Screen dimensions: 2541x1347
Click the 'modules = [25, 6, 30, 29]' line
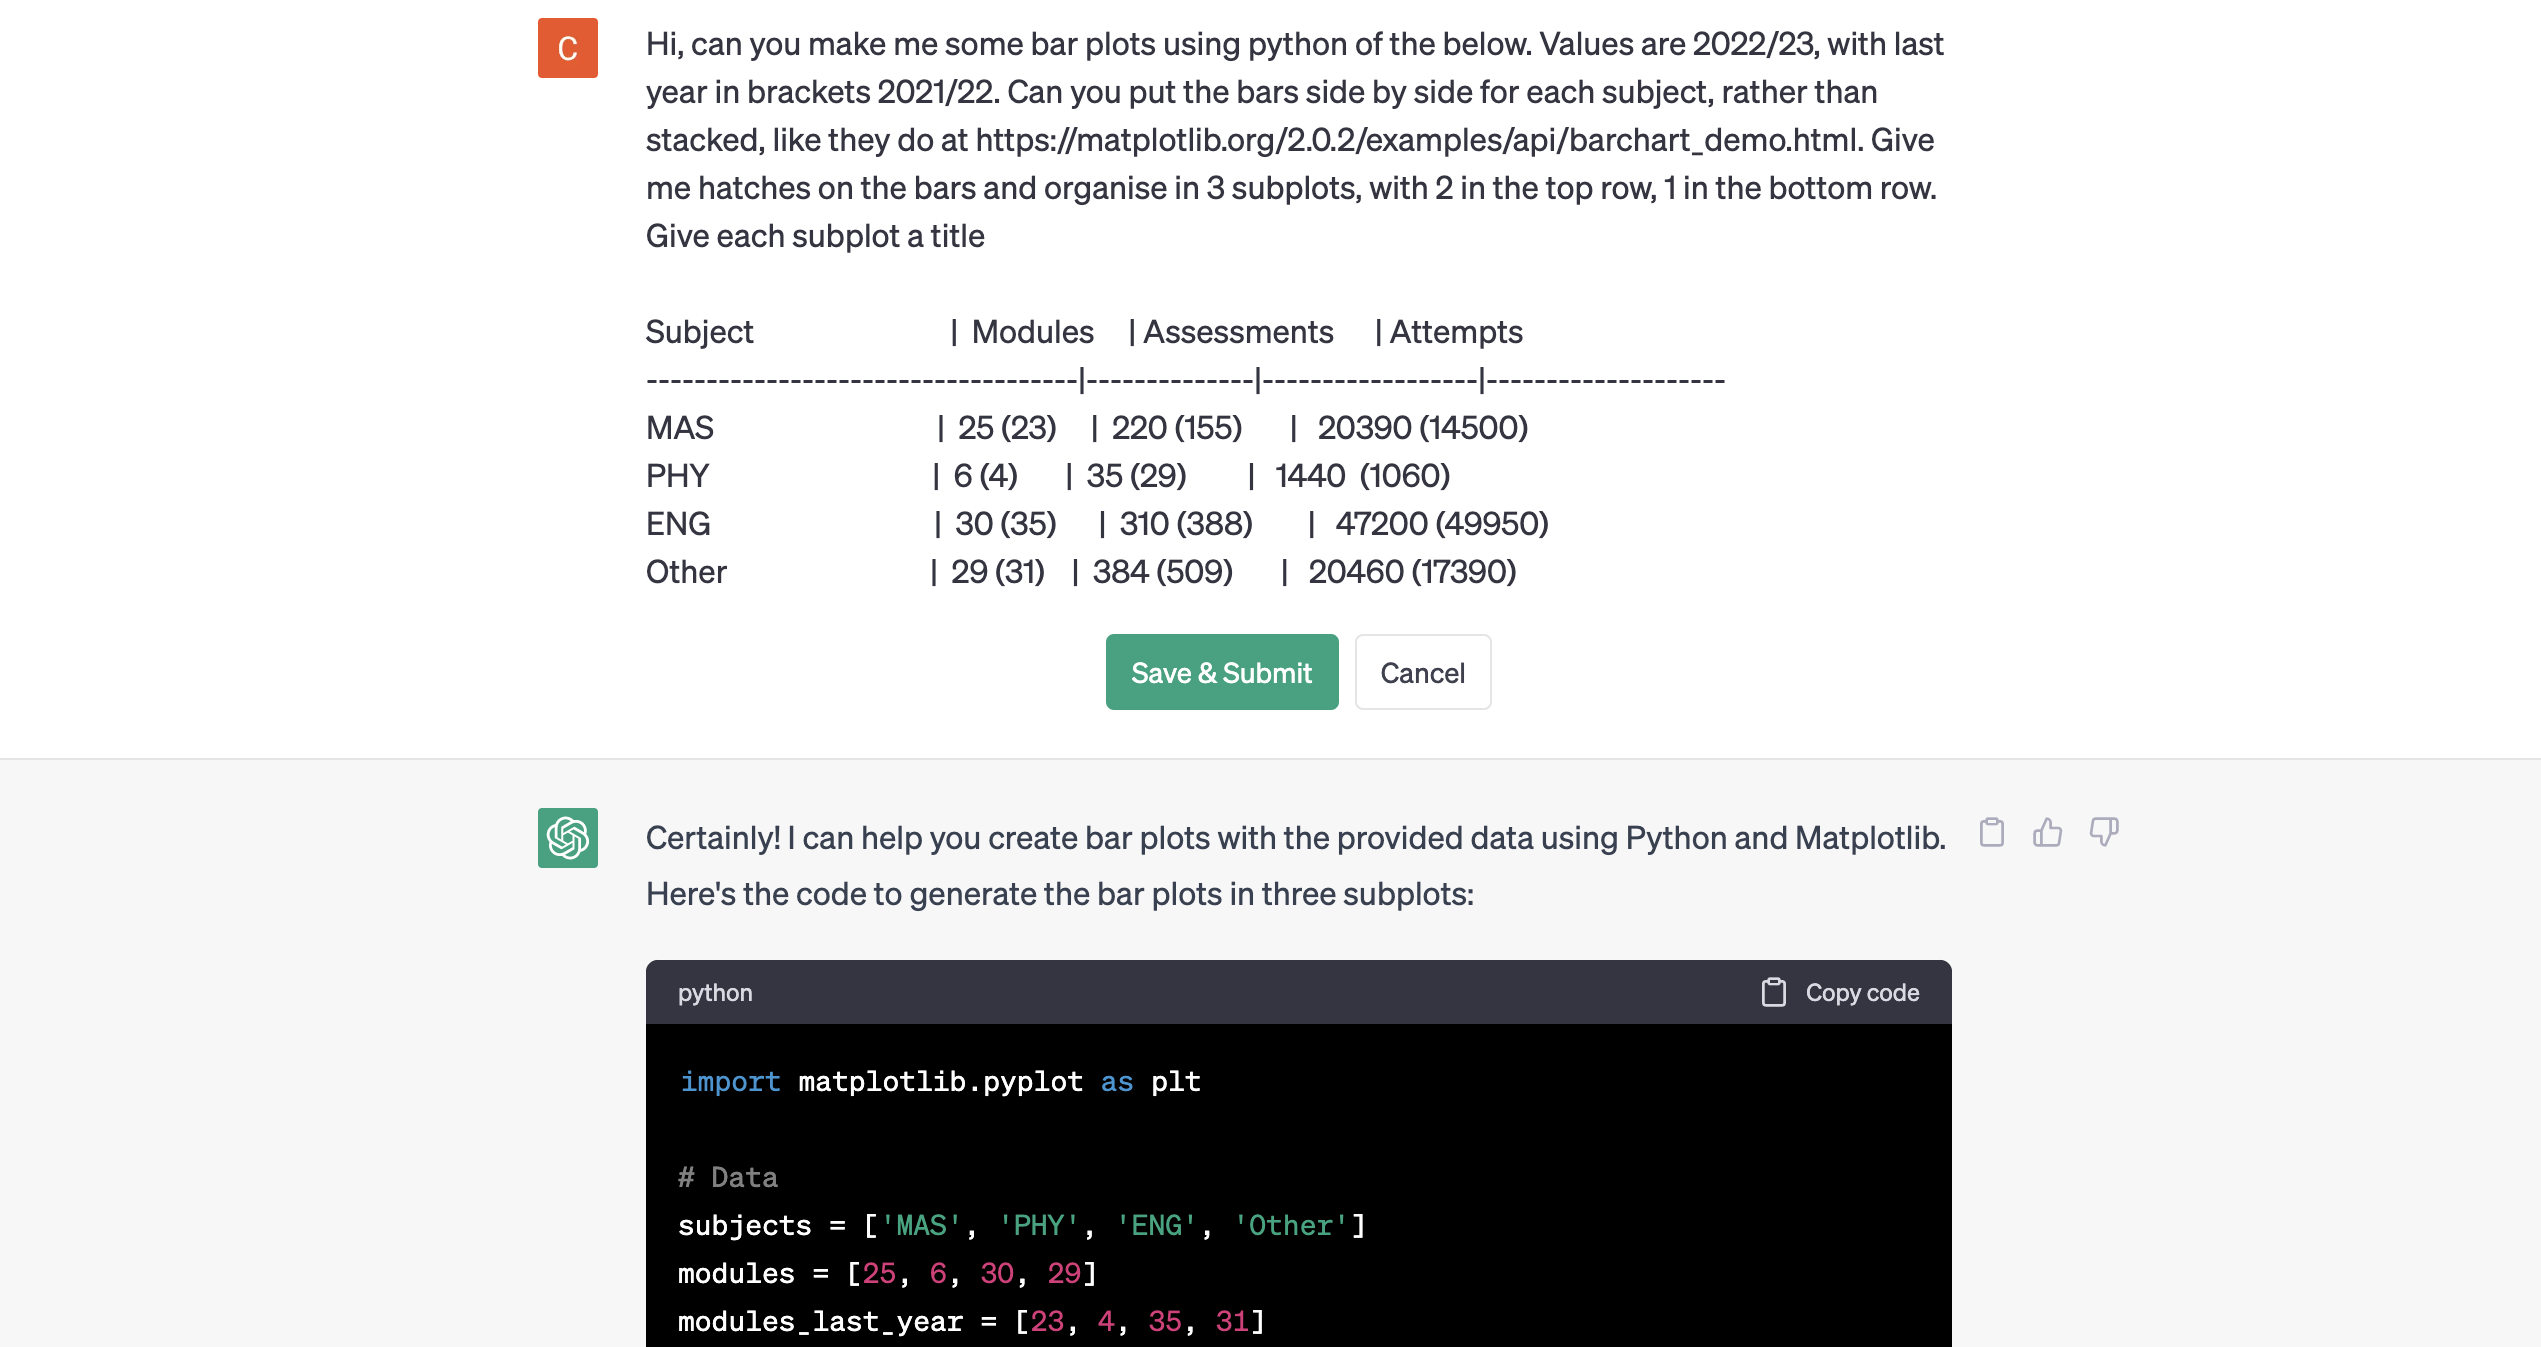(887, 1274)
